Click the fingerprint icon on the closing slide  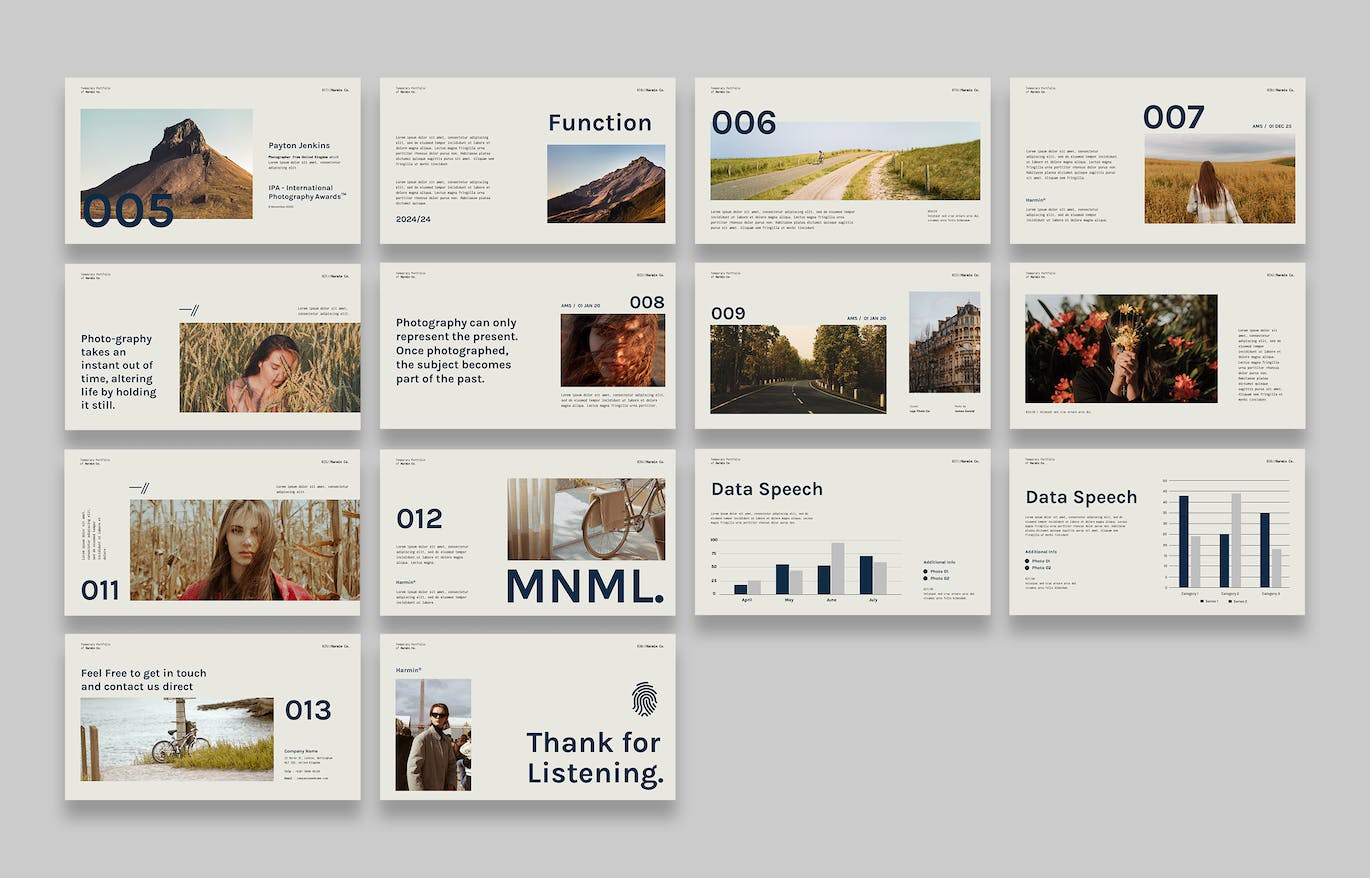click(643, 698)
